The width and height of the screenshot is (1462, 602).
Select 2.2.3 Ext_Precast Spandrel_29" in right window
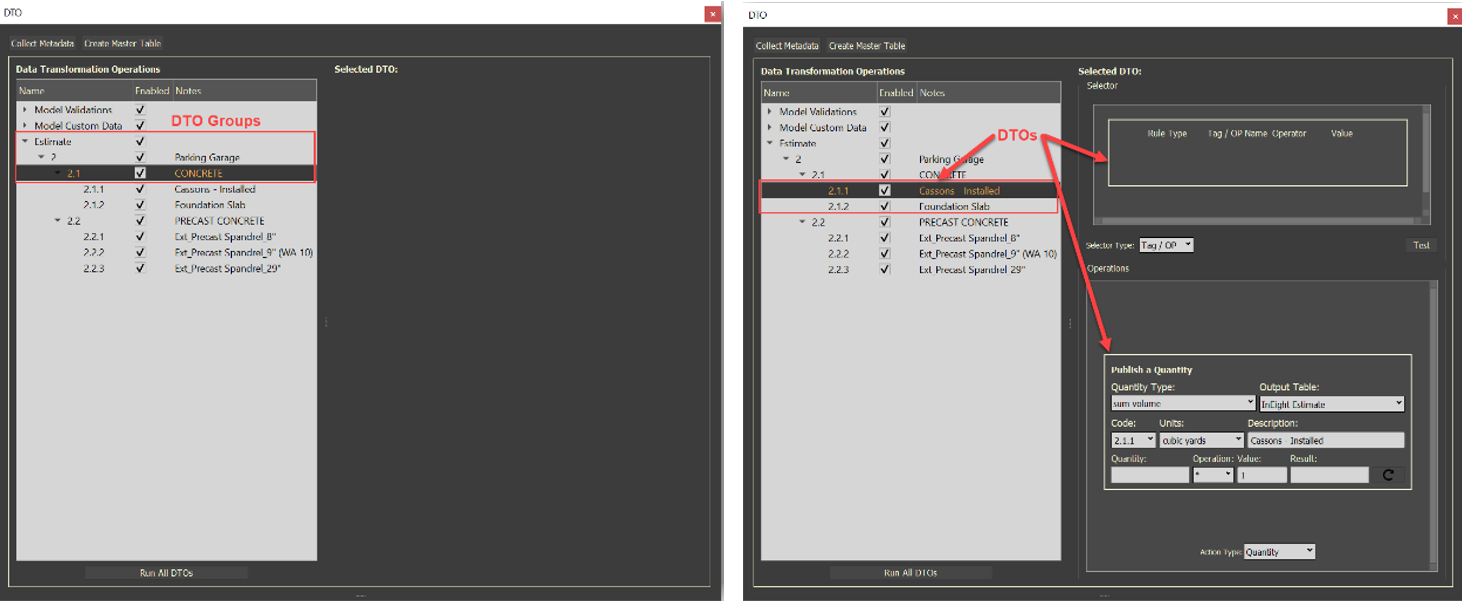point(911,270)
